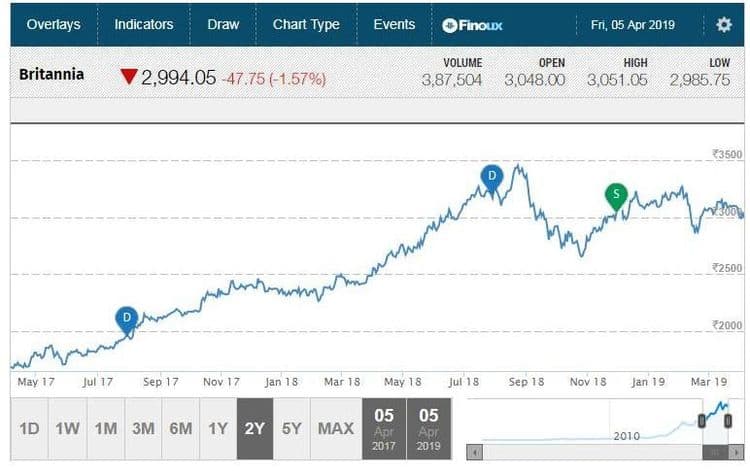Select the 5Y time range
The width and height of the screenshot is (750, 471).
pos(291,428)
